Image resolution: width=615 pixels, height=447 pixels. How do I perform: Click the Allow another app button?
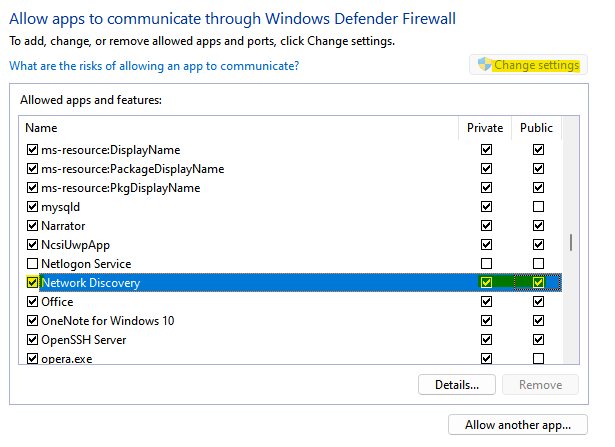pos(517,425)
